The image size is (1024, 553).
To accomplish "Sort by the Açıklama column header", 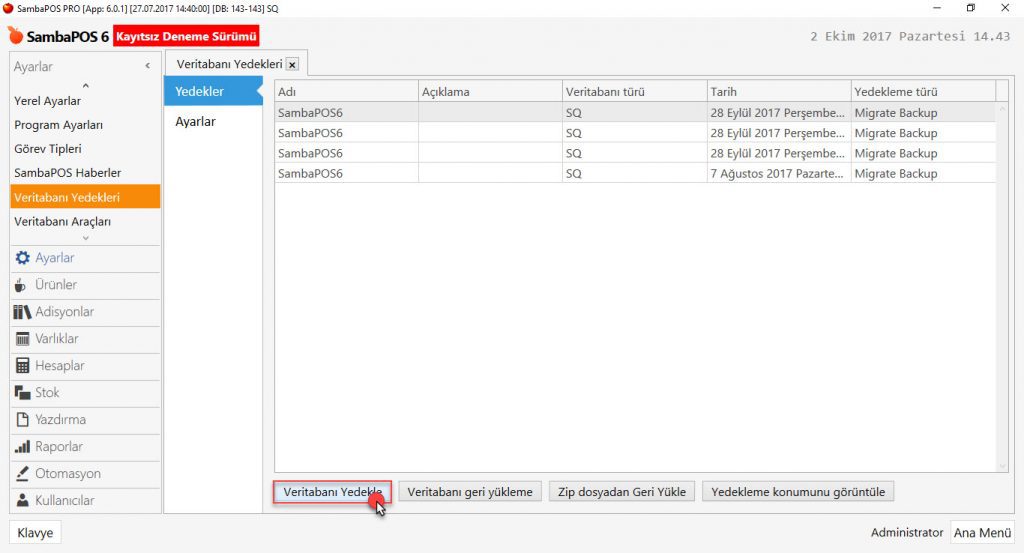I will (x=490, y=91).
